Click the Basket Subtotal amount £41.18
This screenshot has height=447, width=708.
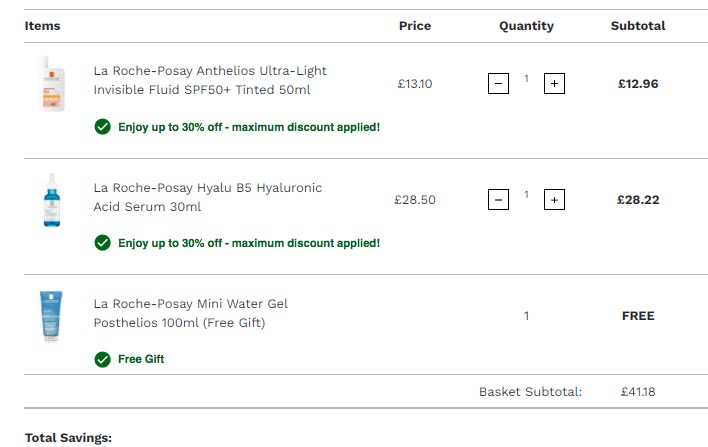point(638,391)
